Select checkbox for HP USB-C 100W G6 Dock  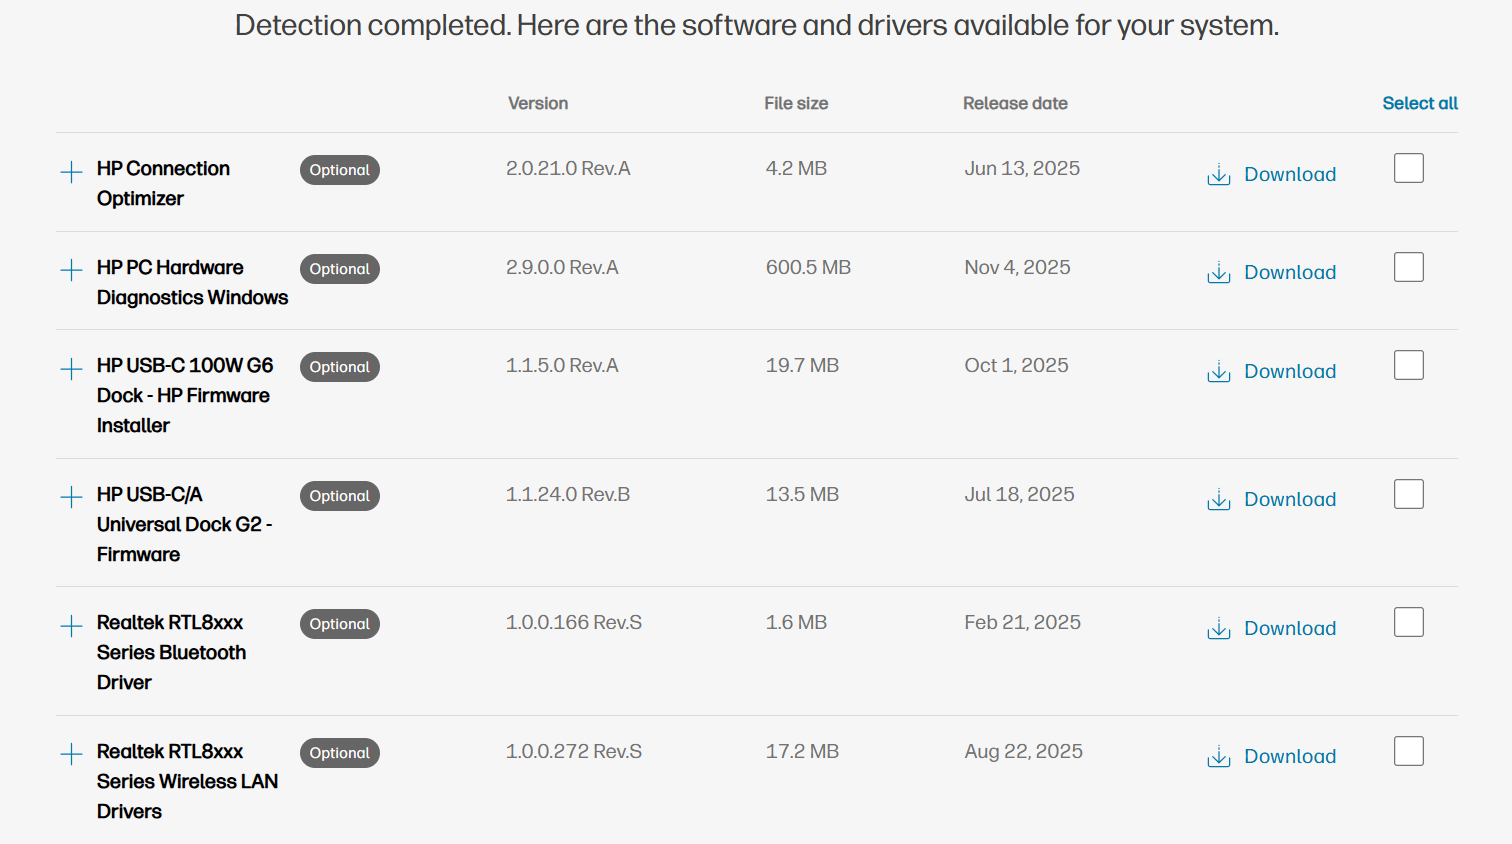[1408, 365]
